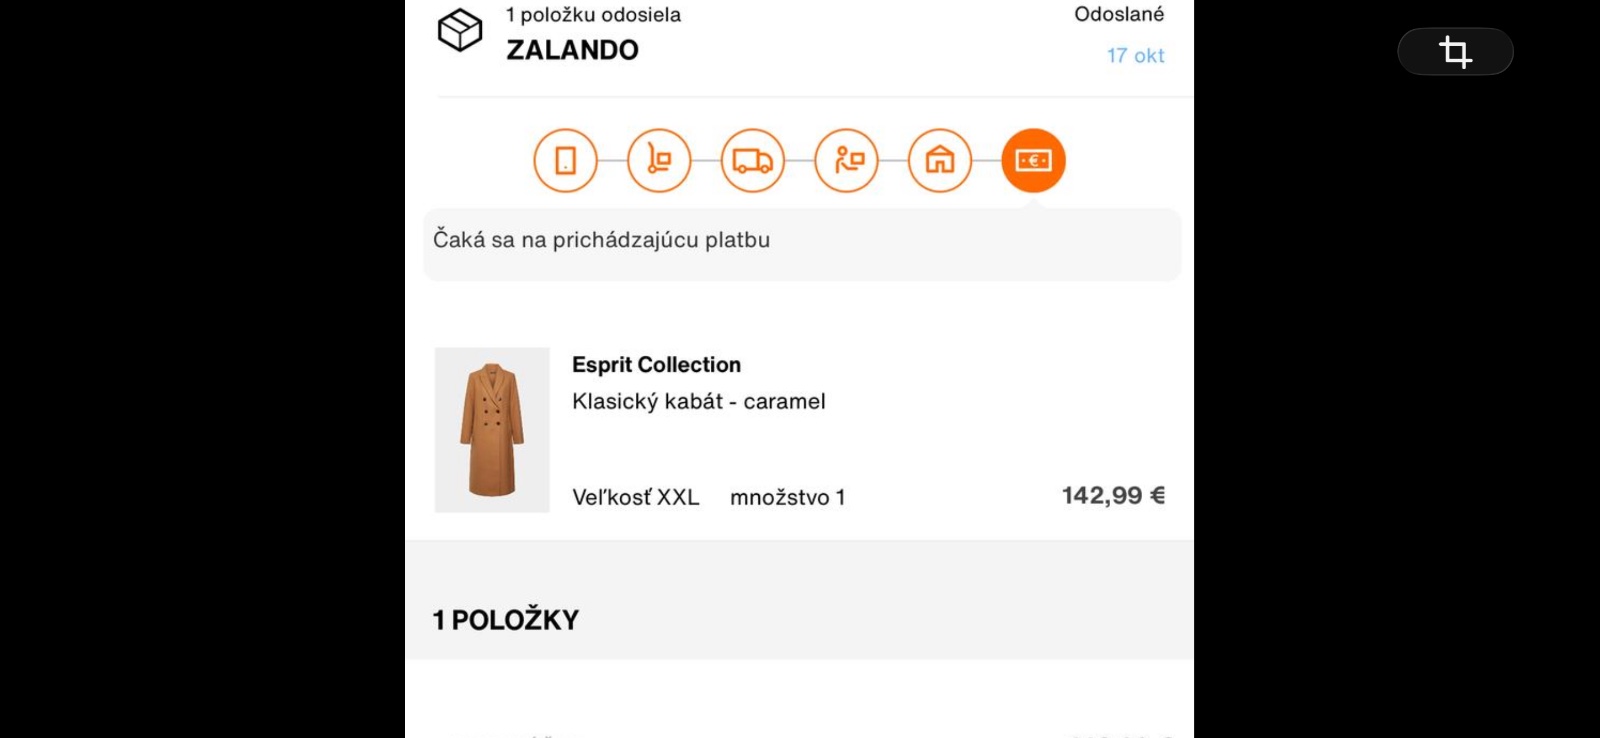Tap the množstvo 1 quantity label
The width and height of the screenshot is (1600, 738).
[x=787, y=497]
